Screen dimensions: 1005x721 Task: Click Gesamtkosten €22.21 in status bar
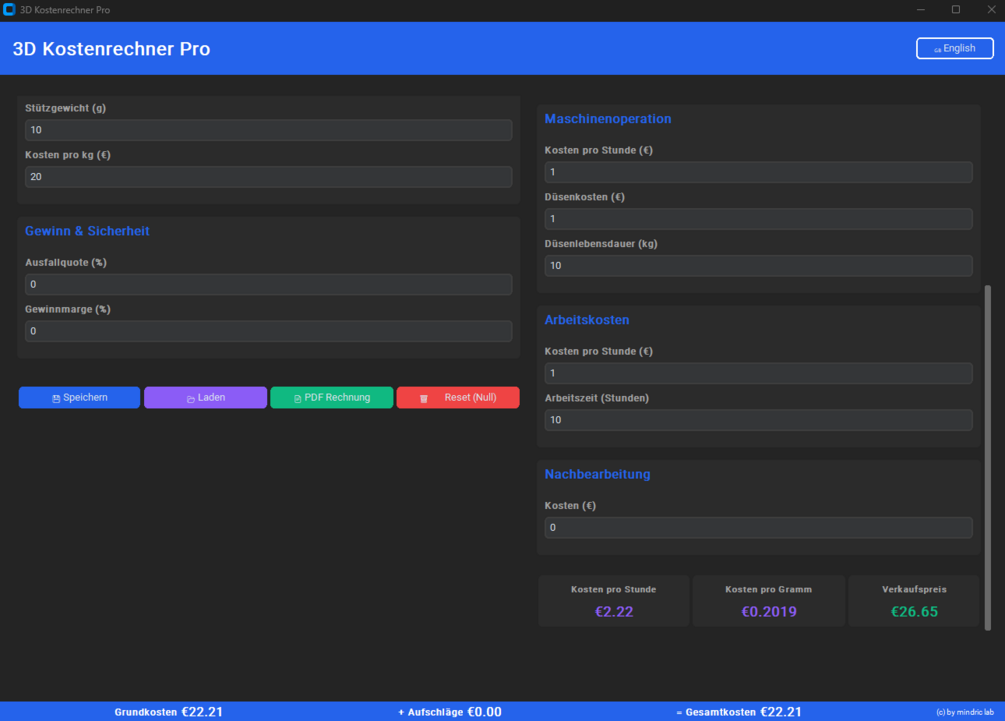coord(739,712)
